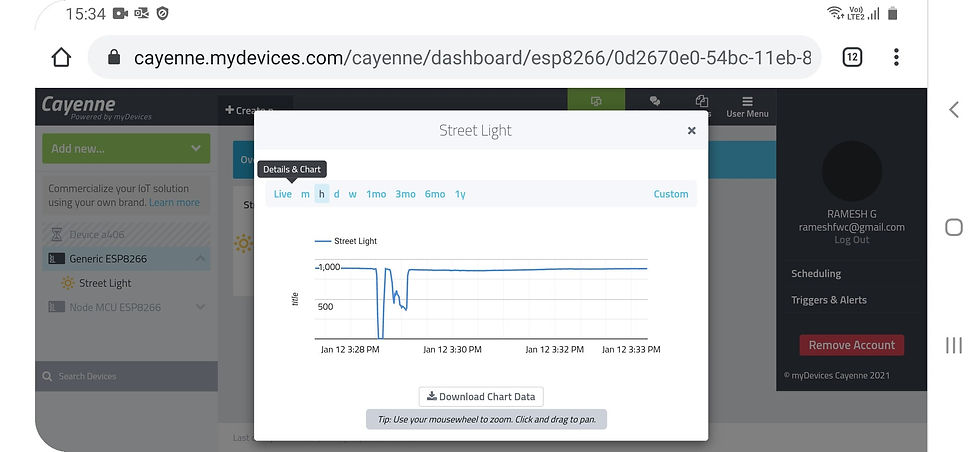Click Download Chart Data button
Screen dimensions: 980x452
pos(481,396)
